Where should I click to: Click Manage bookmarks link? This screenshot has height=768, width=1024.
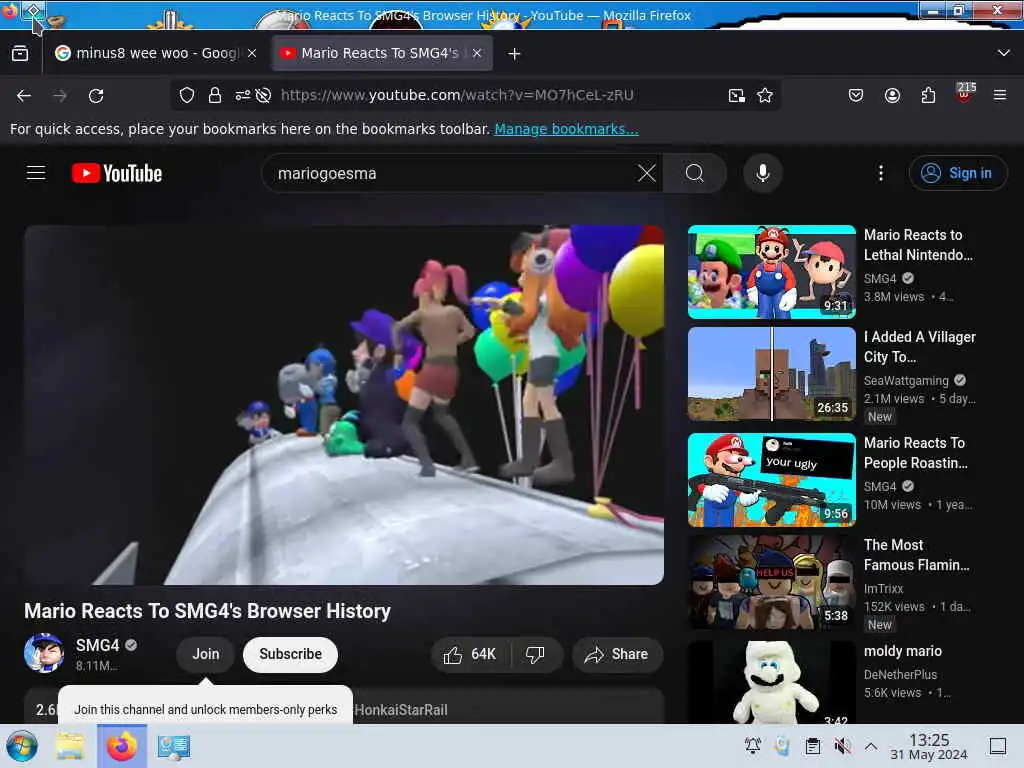point(566,129)
